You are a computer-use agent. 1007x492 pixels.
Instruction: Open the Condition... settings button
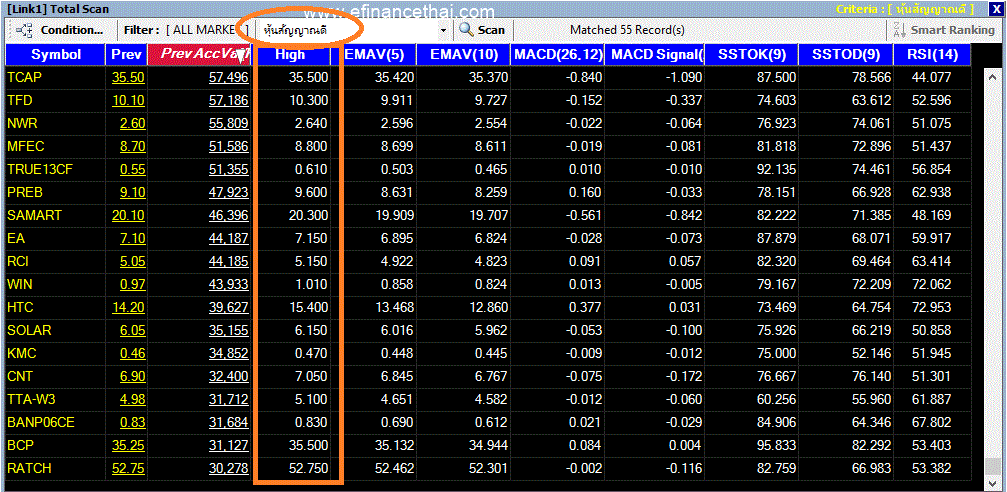click(60, 30)
